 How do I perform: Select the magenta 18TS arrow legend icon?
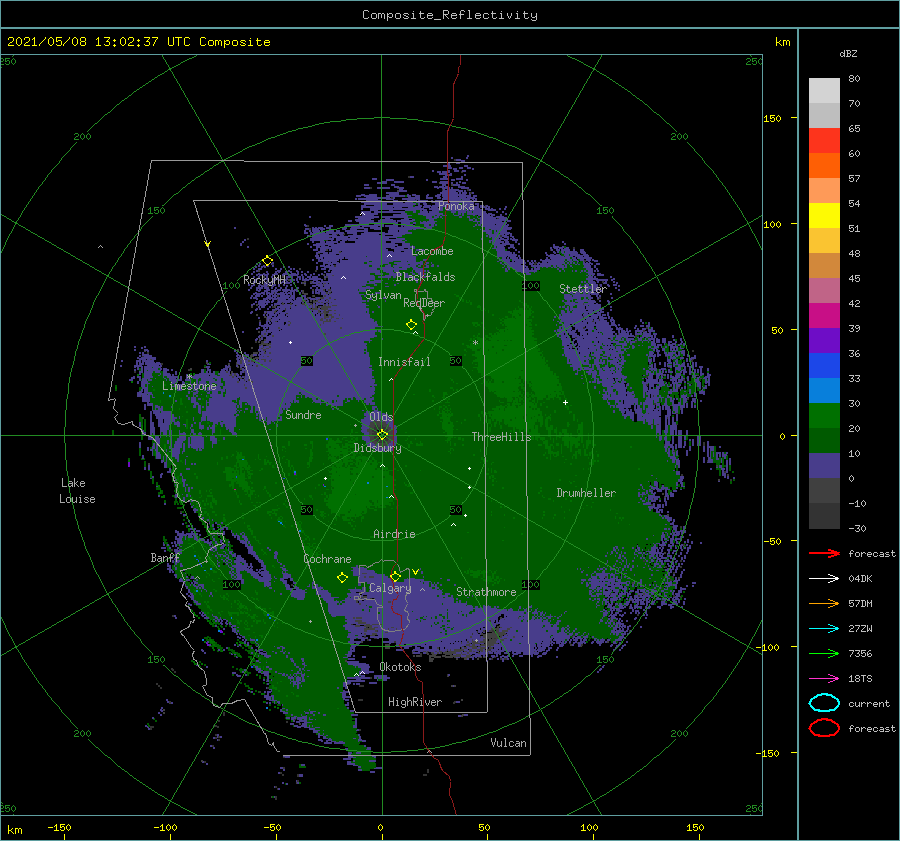click(x=824, y=679)
